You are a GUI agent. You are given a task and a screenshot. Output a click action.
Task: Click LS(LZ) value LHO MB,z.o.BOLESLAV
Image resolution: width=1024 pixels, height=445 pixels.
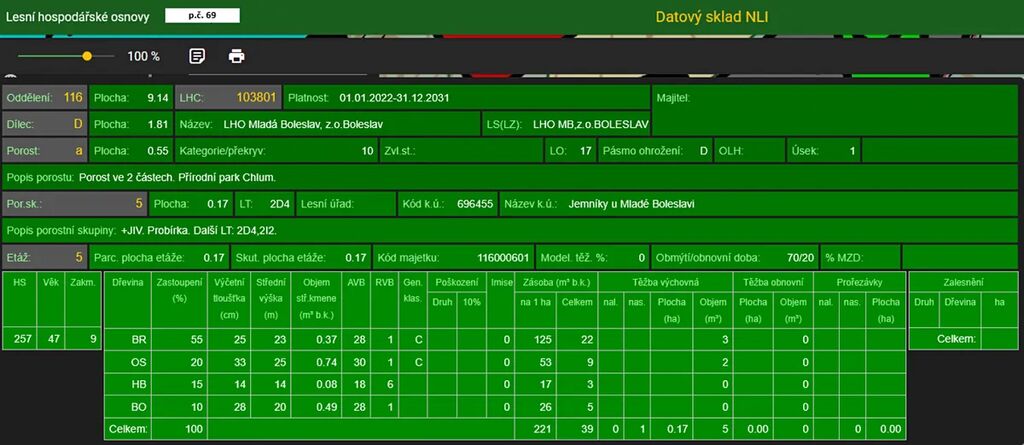(590, 124)
